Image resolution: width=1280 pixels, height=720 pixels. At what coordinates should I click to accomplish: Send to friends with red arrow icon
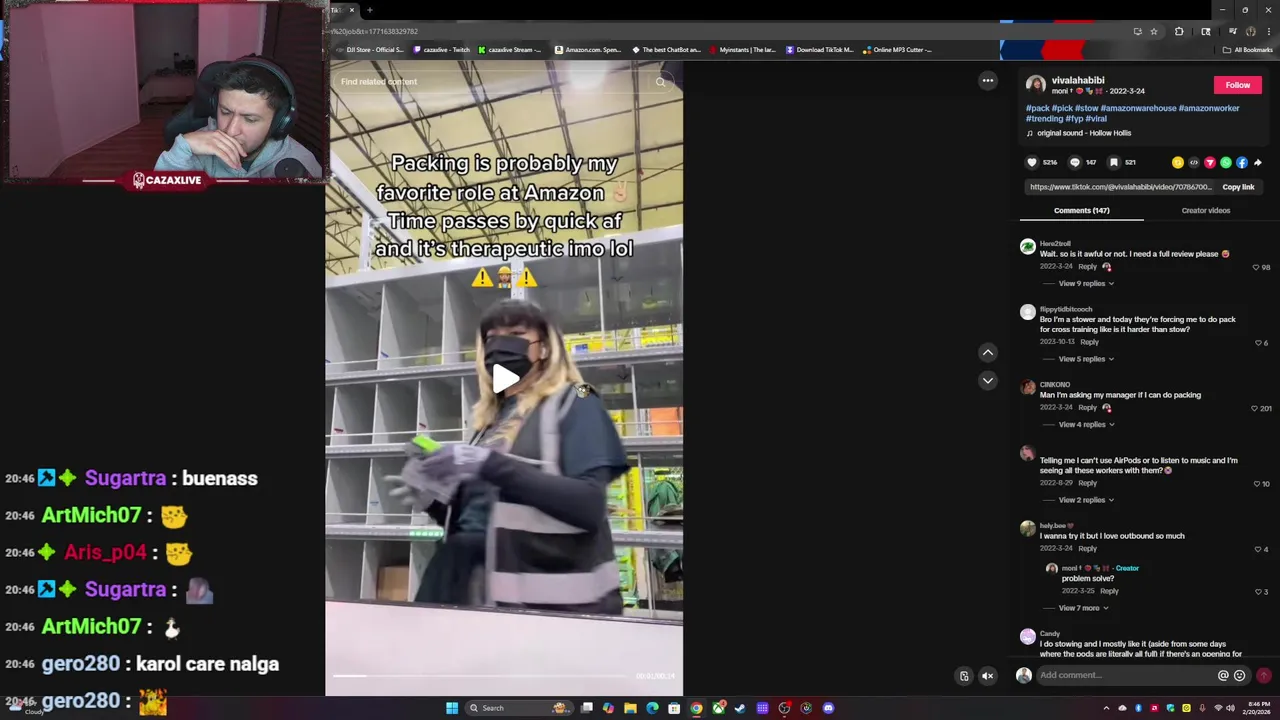(x=1210, y=162)
